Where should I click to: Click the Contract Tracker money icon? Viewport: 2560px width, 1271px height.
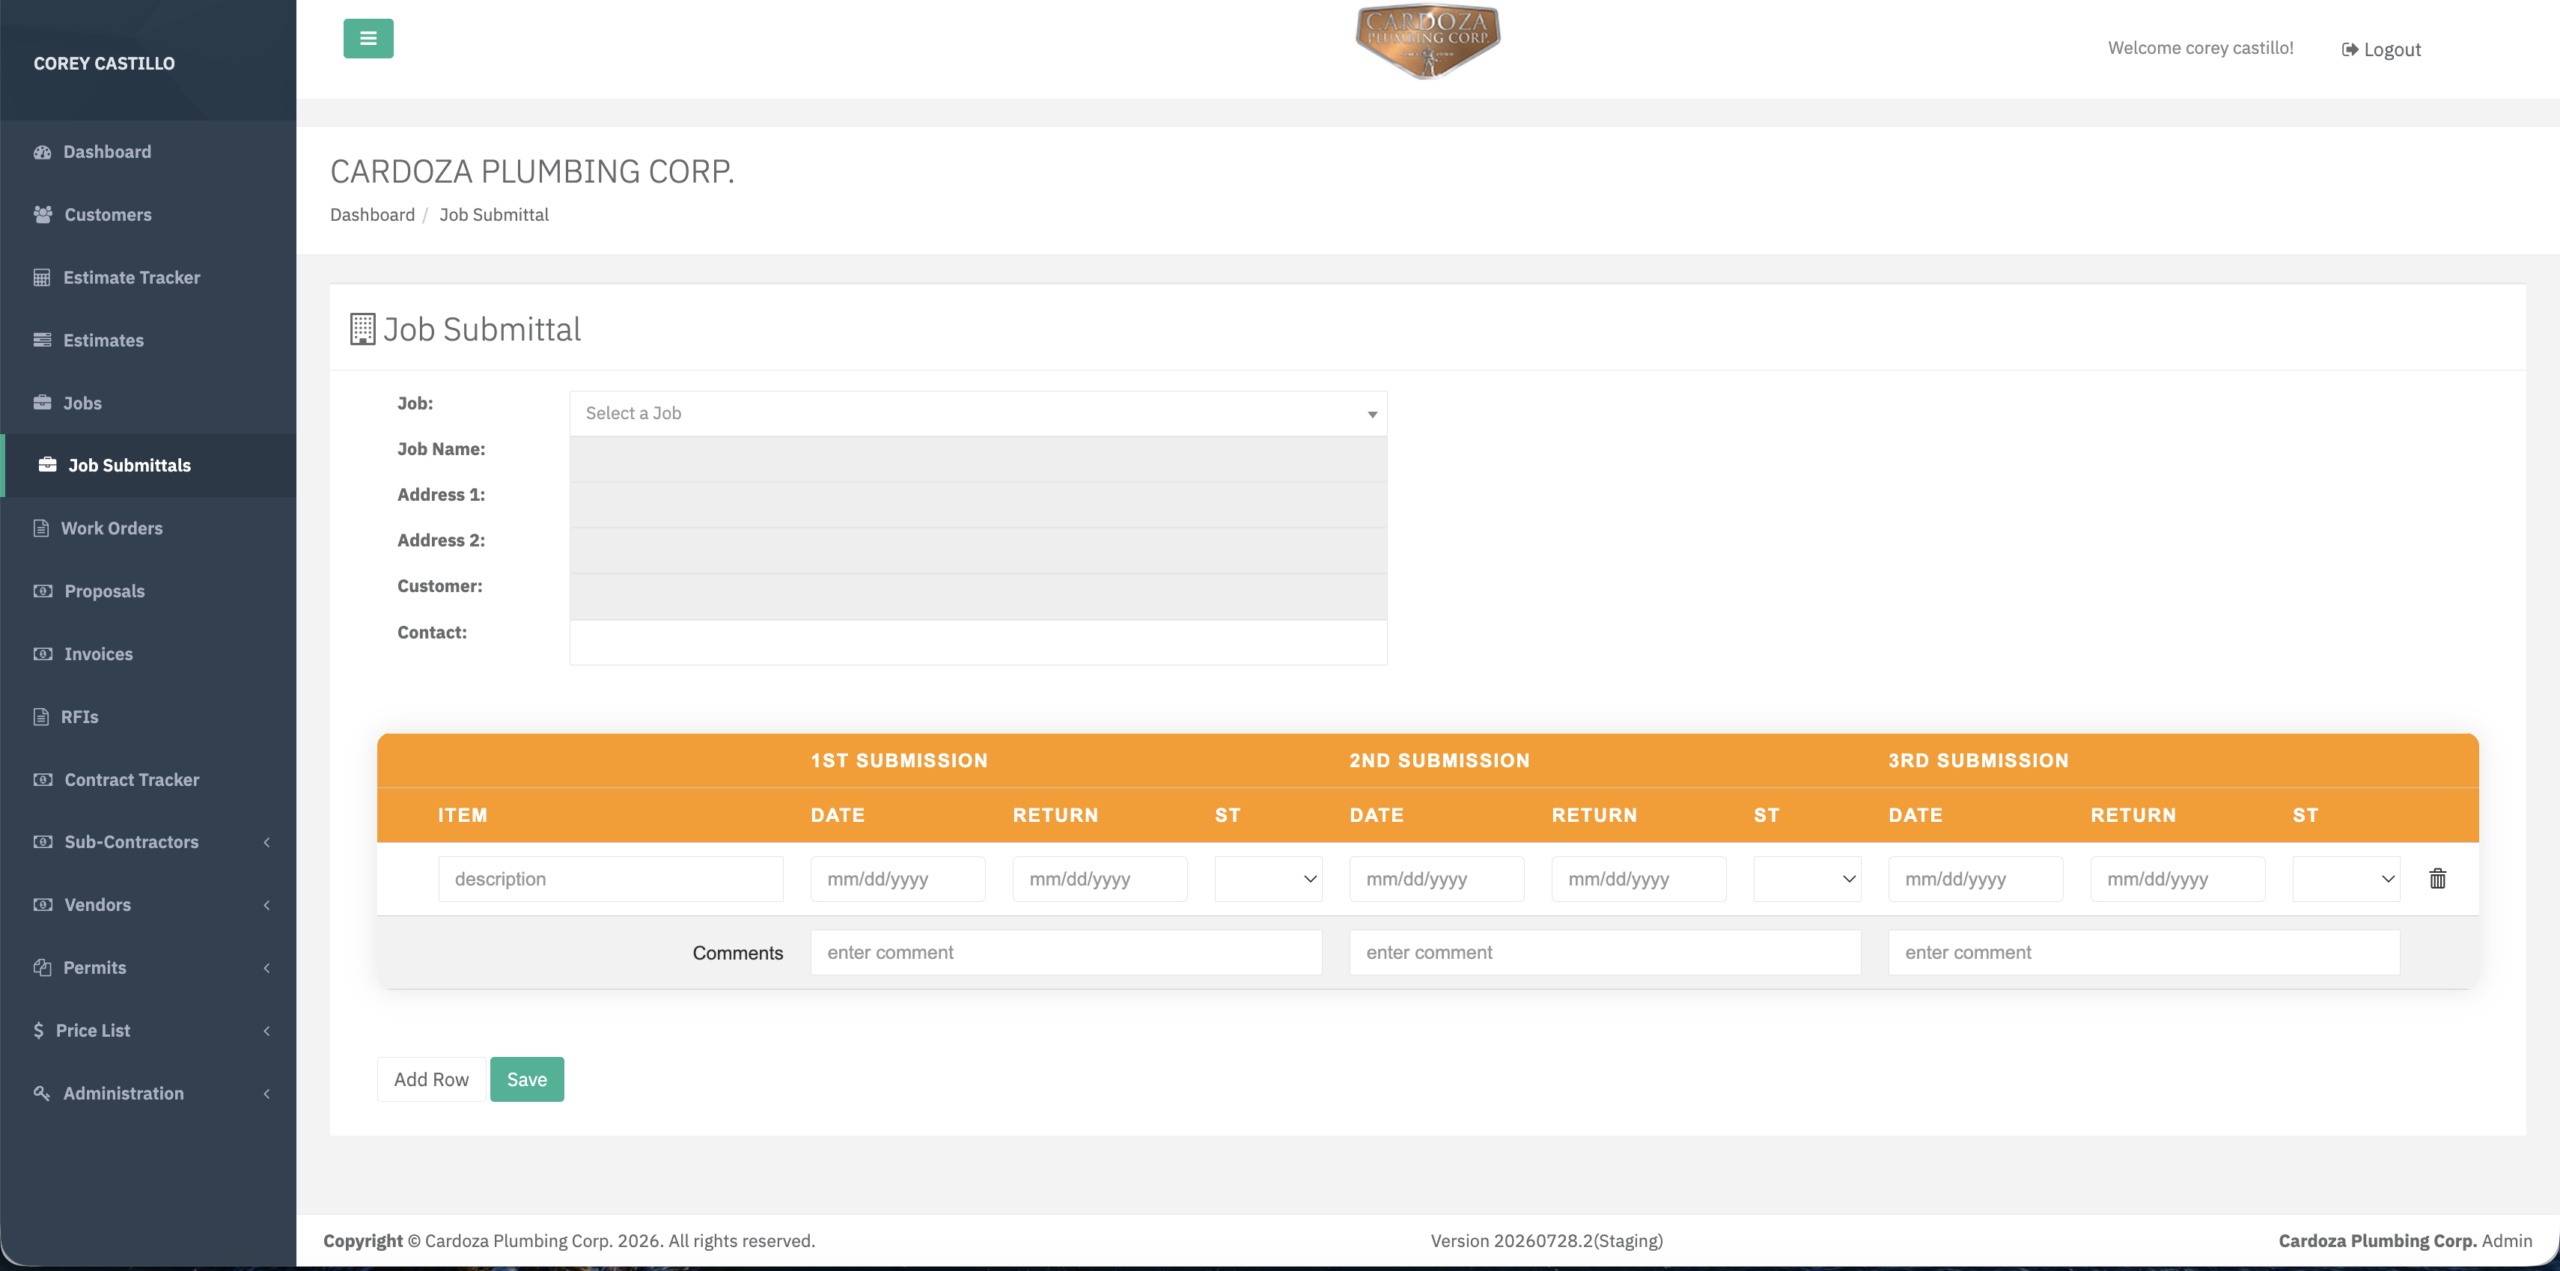[43, 780]
